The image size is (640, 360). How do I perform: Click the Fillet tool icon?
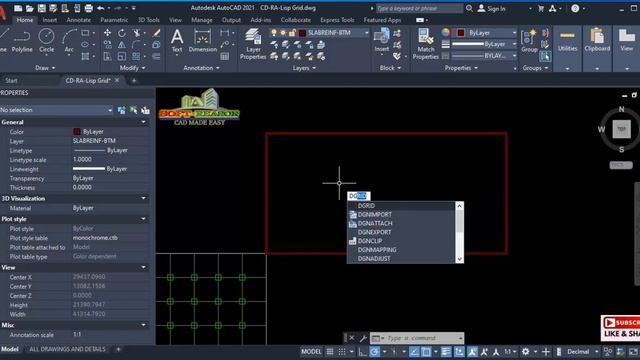coord(136,45)
